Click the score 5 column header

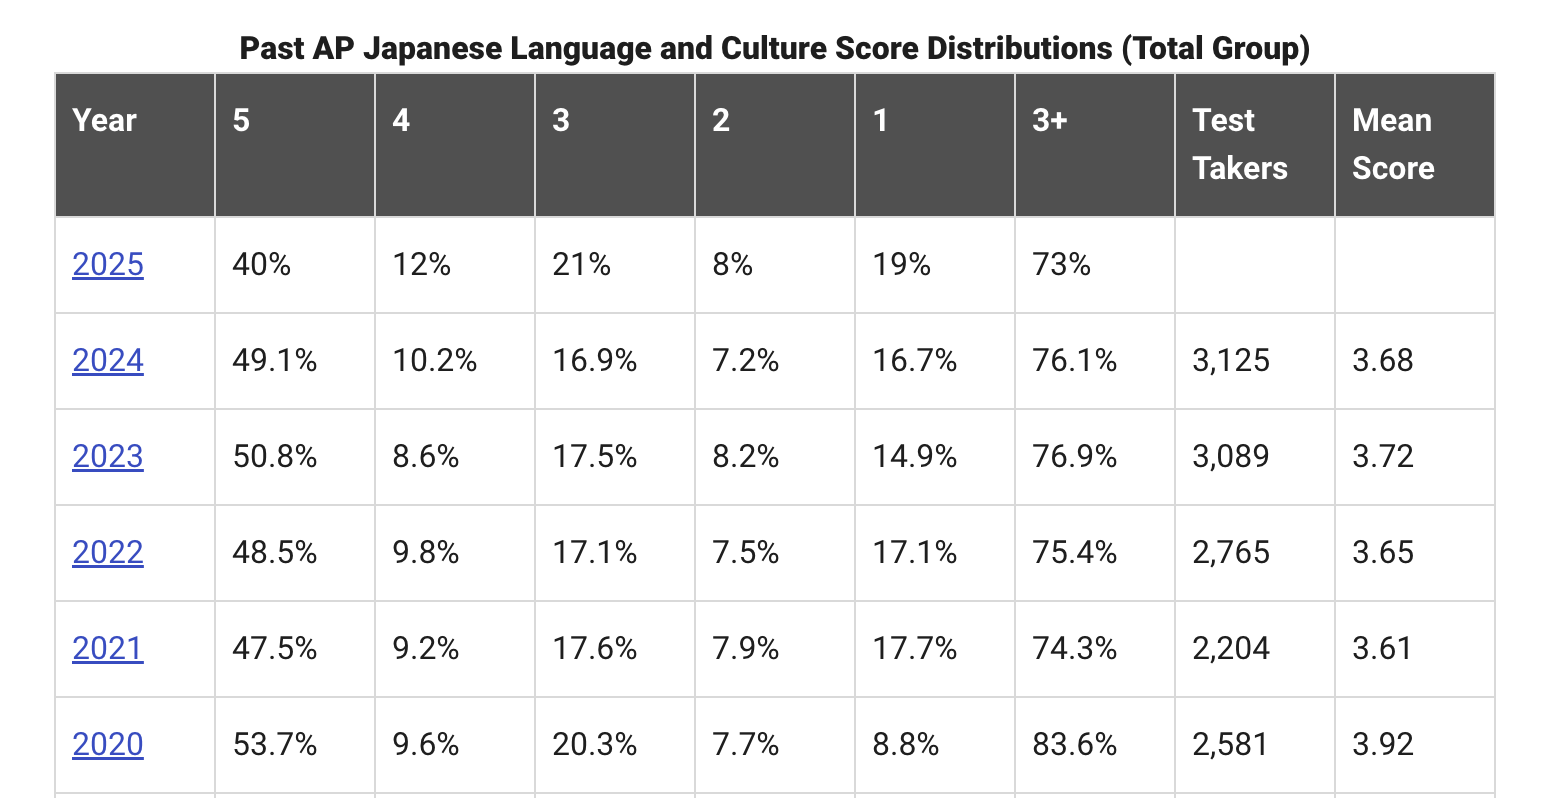tap(295, 145)
